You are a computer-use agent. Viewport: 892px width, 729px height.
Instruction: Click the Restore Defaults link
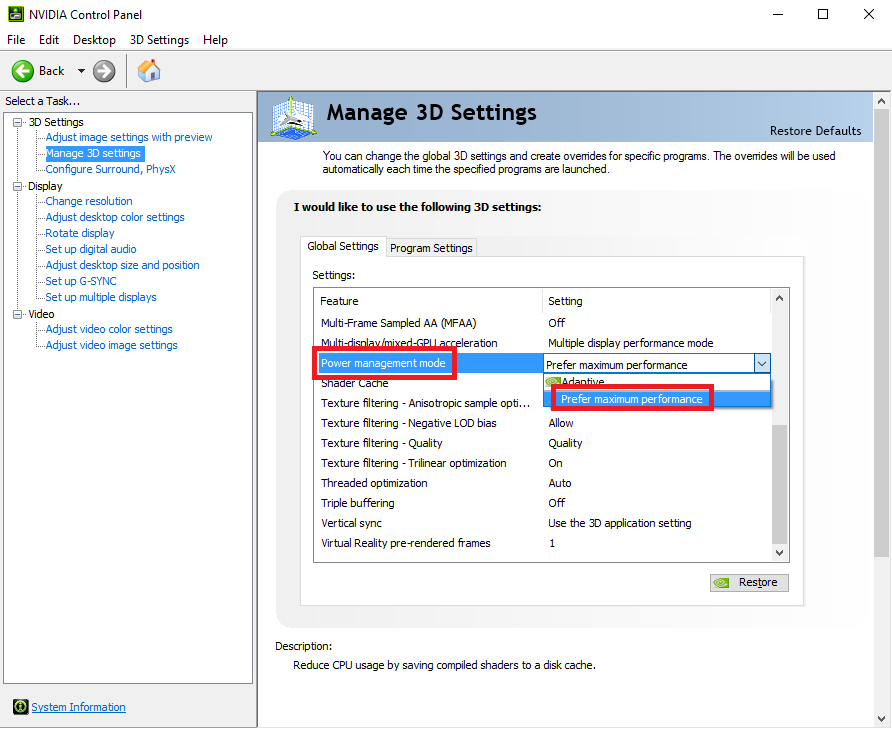click(x=815, y=131)
